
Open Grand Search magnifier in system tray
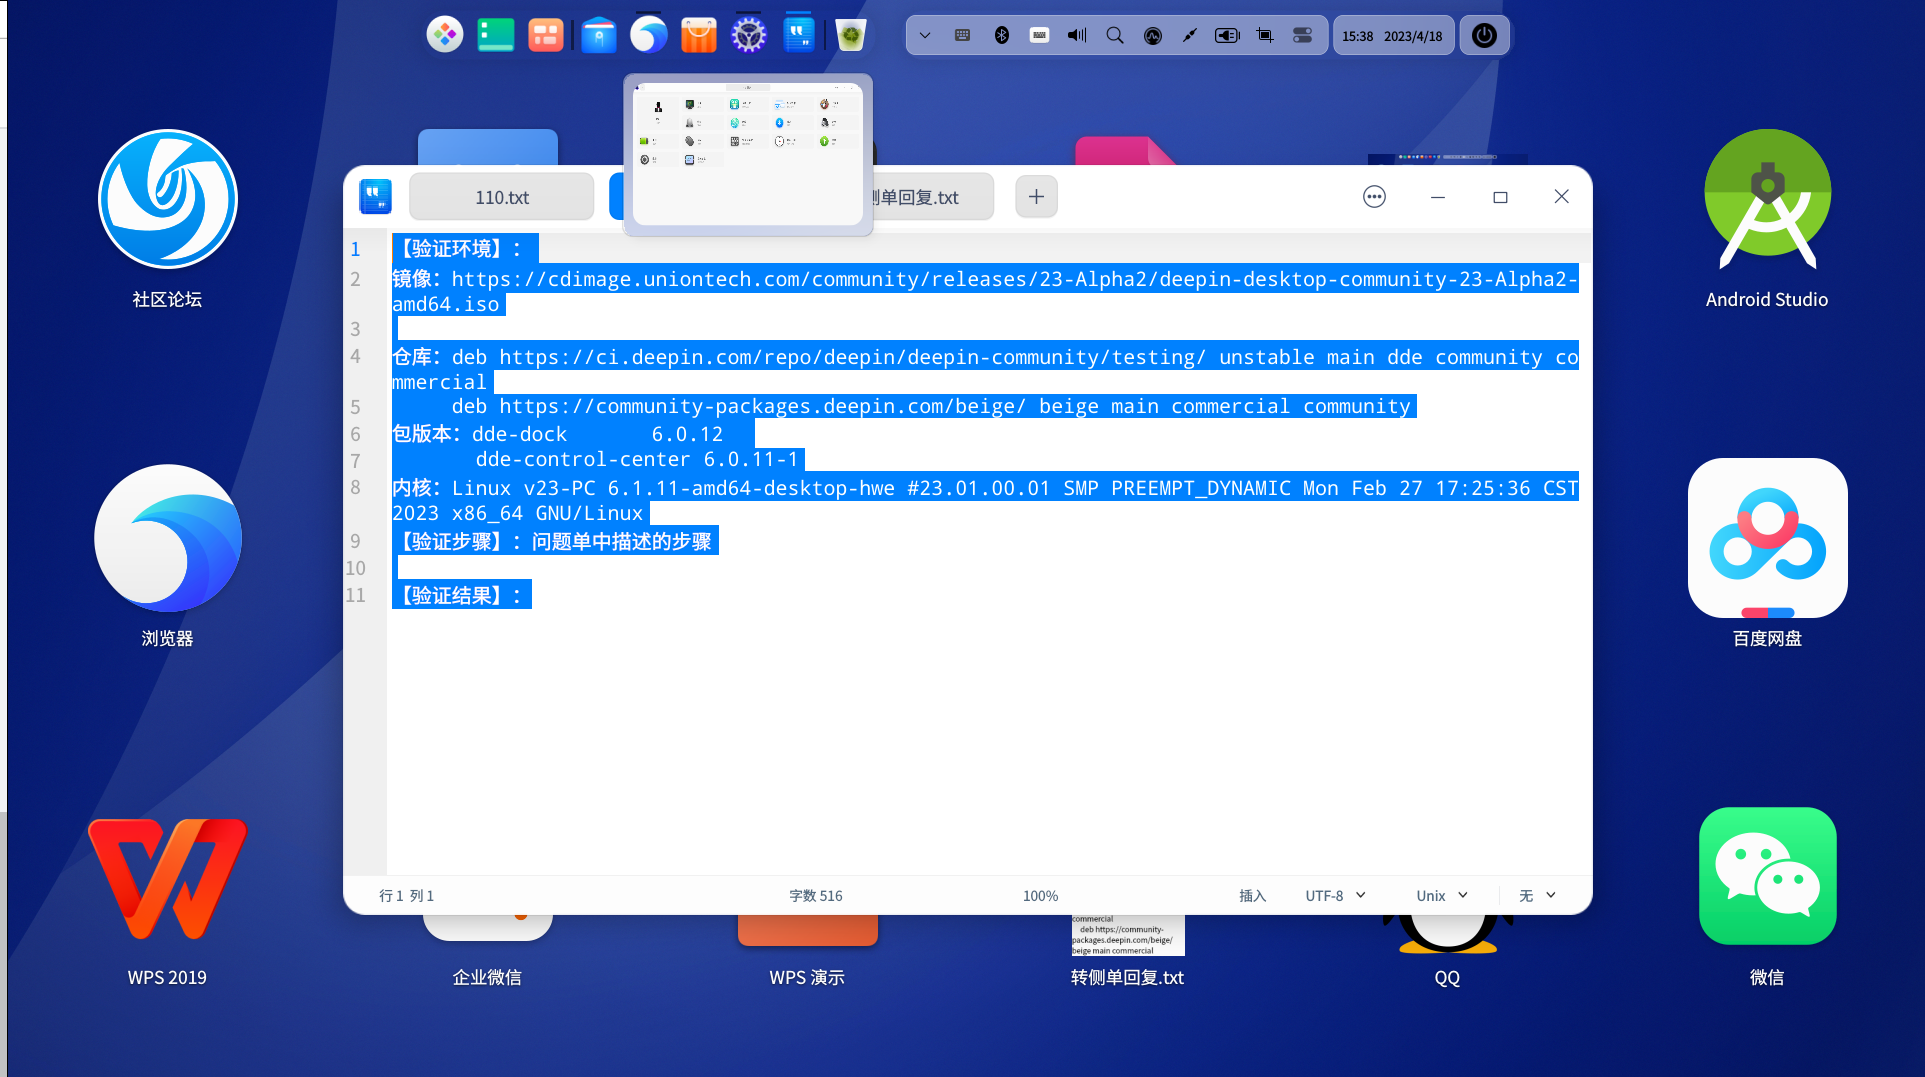point(1115,35)
